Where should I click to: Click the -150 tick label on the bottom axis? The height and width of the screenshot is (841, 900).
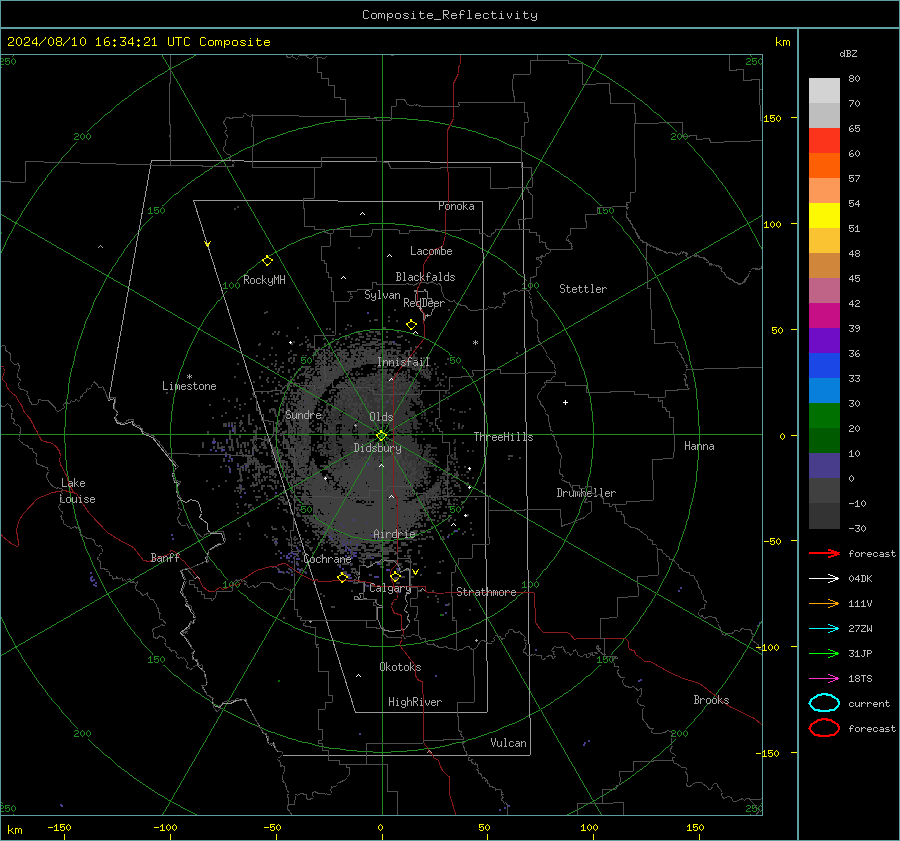coord(59,827)
